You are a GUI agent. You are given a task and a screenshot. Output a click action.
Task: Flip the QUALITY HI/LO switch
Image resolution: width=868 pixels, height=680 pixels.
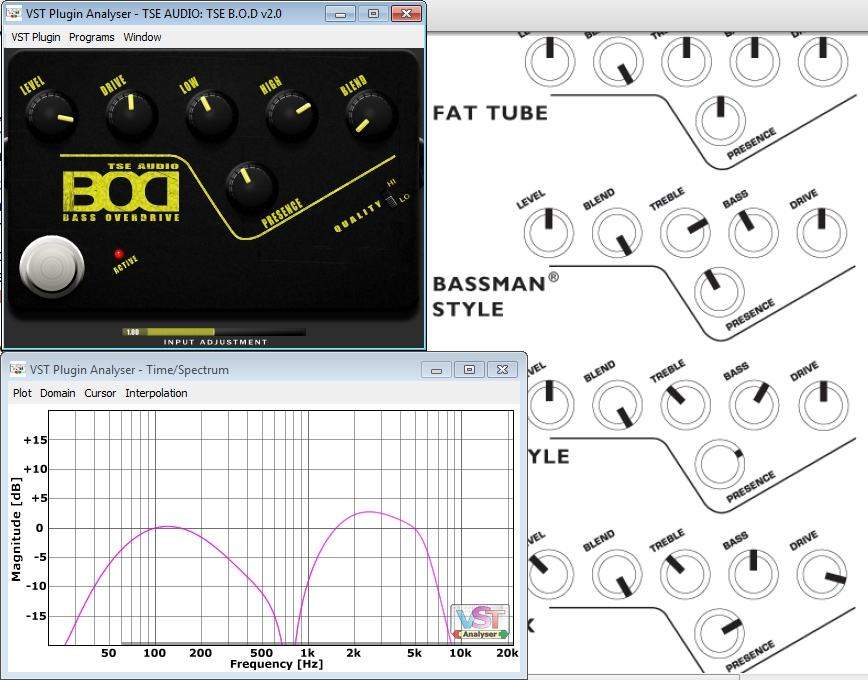tap(391, 198)
